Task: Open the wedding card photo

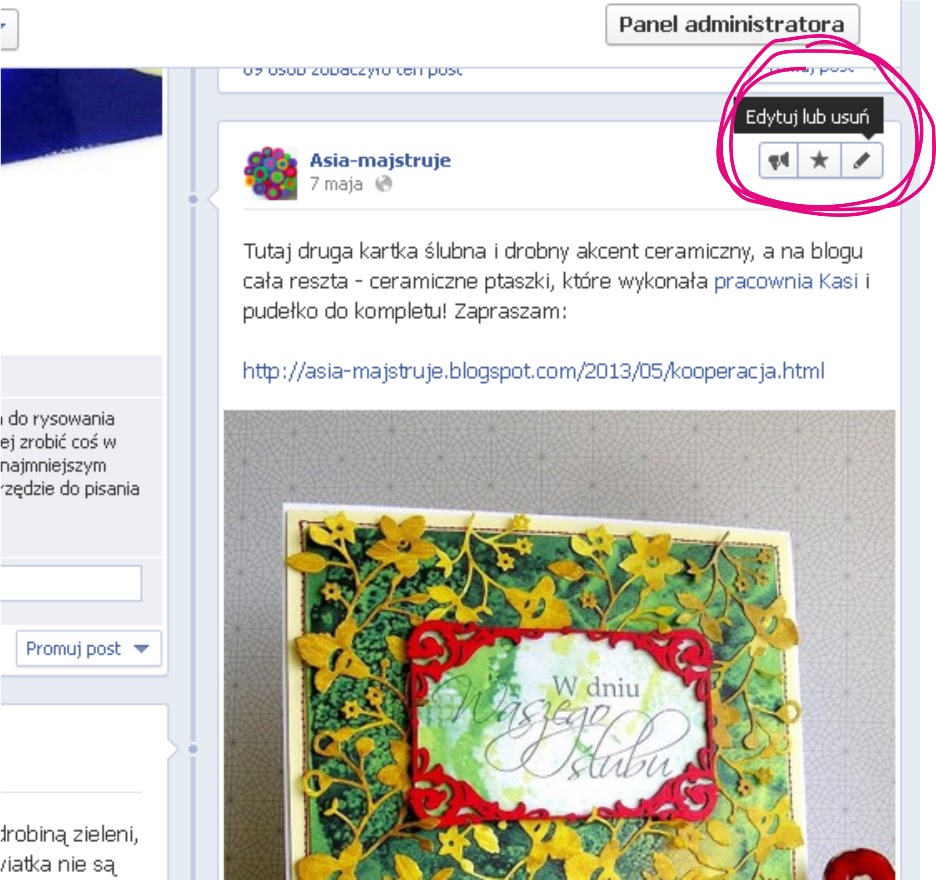Action: 559,645
